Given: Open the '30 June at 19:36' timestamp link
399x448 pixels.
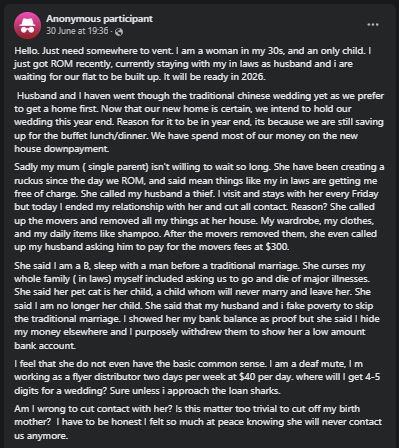Looking at the screenshot, I should [x=77, y=31].
